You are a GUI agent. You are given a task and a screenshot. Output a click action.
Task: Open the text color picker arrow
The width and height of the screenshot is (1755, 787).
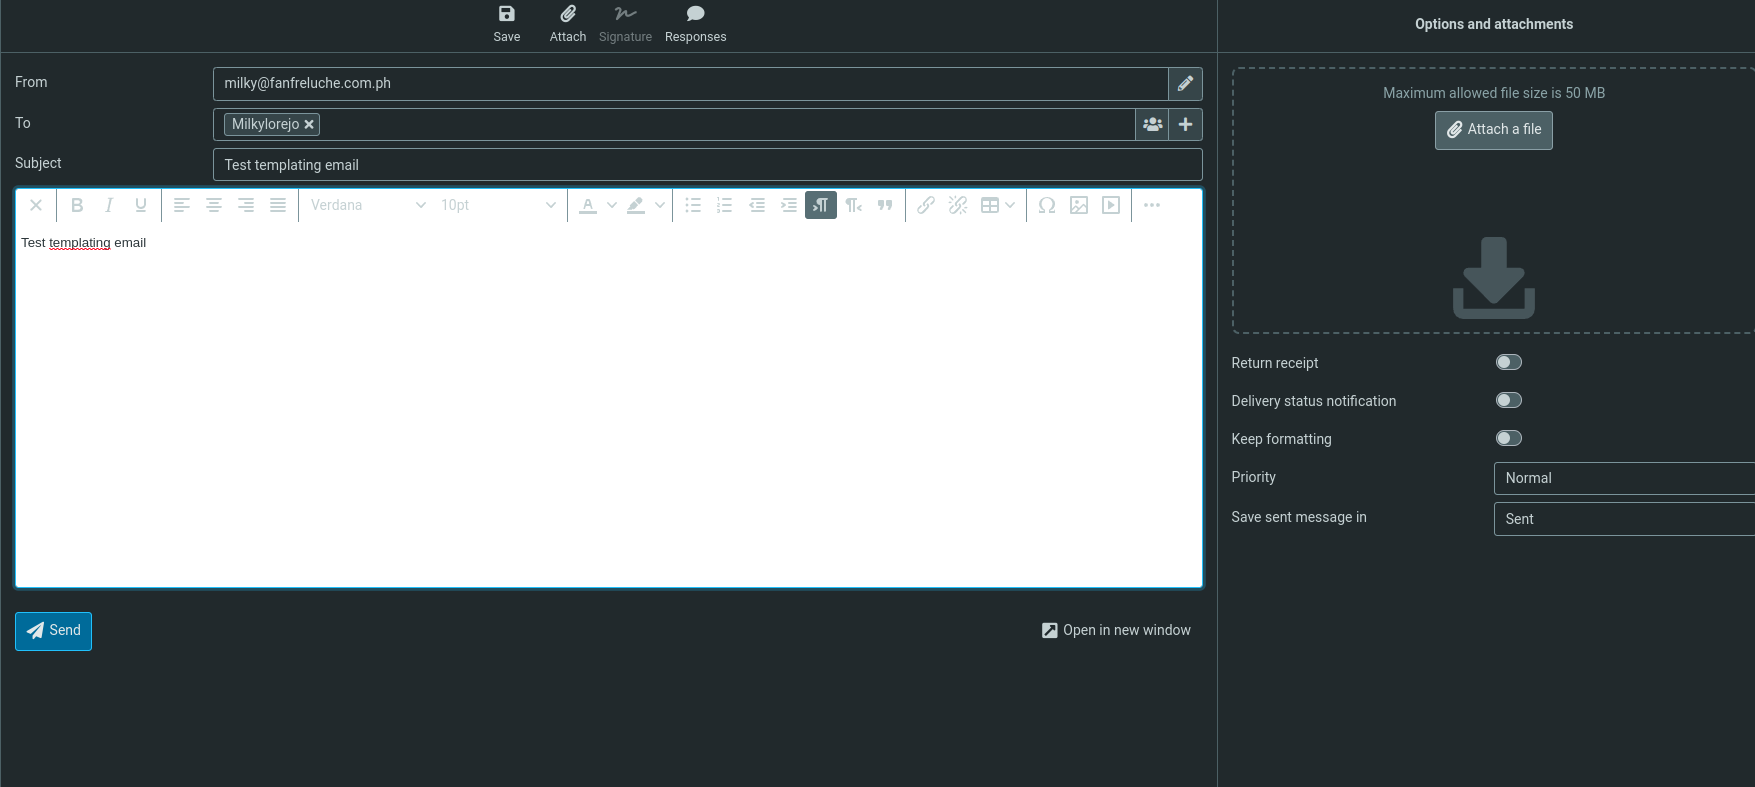tap(612, 205)
